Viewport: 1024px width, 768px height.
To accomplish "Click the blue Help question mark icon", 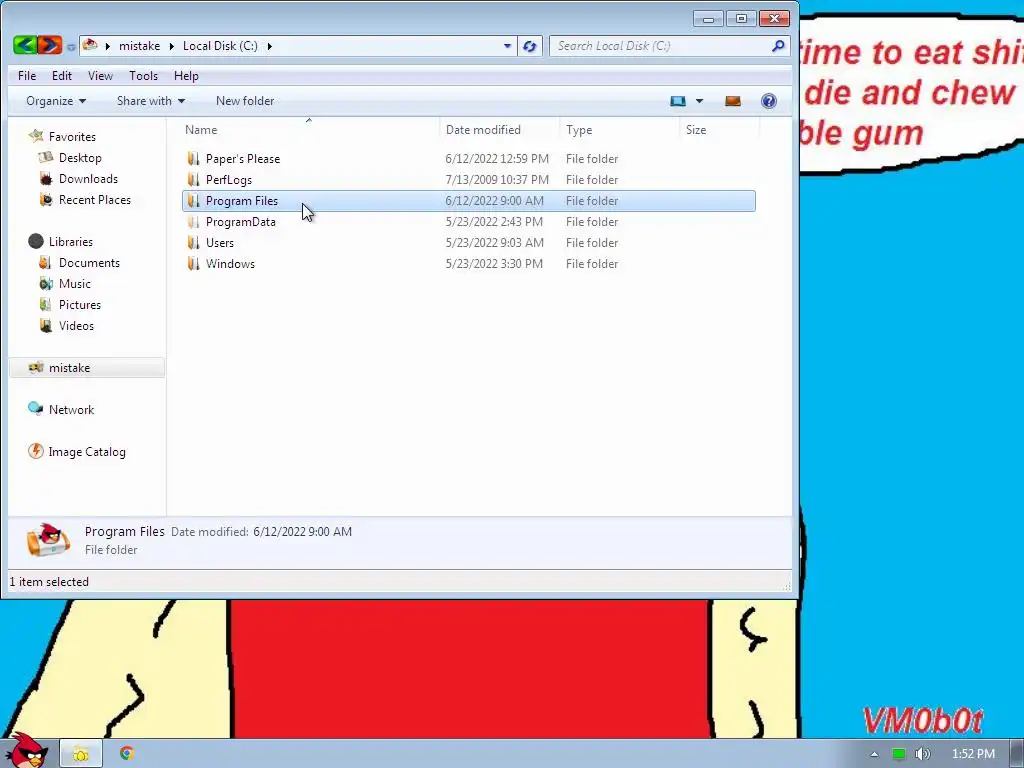I will 769,101.
